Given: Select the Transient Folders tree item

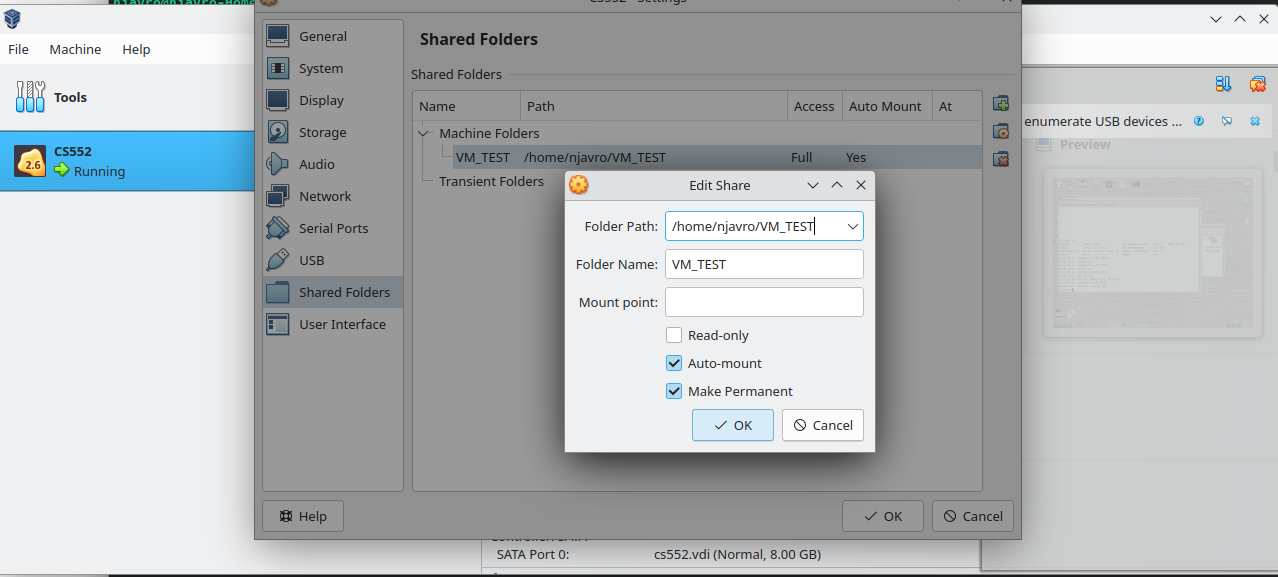Looking at the screenshot, I should [491, 181].
